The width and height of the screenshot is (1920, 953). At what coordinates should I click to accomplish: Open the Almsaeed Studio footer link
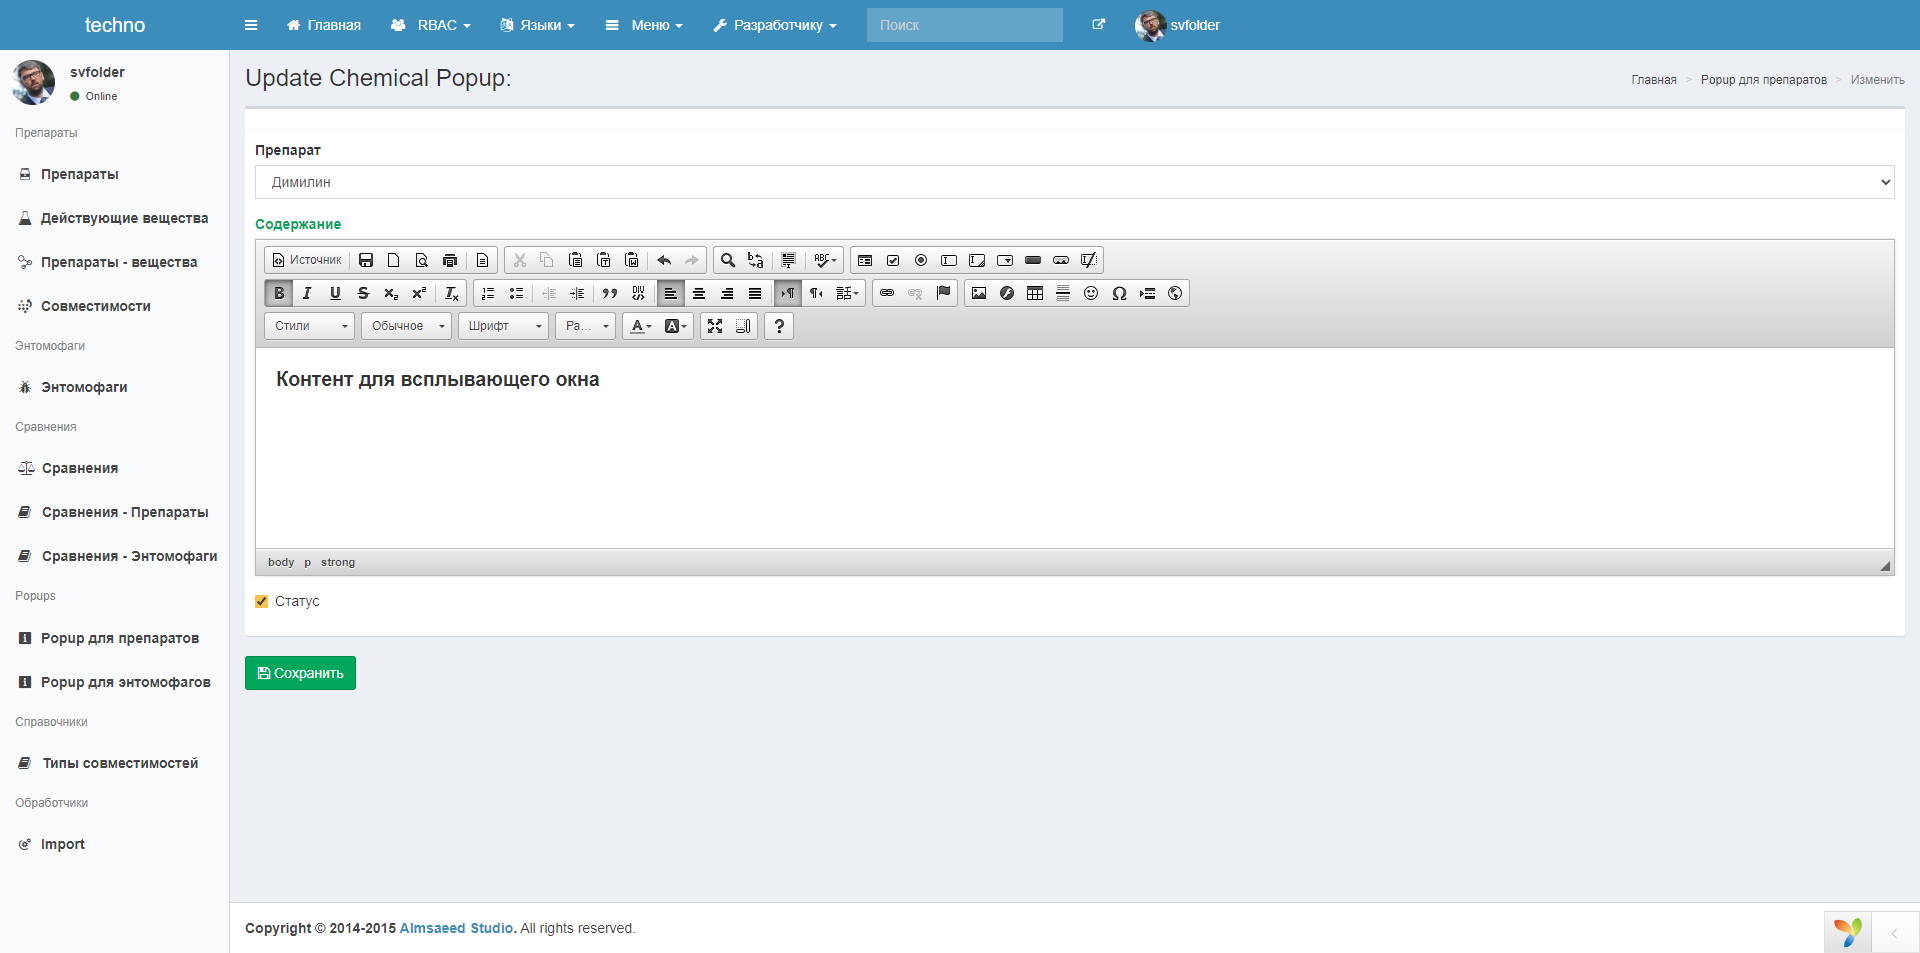456,928
